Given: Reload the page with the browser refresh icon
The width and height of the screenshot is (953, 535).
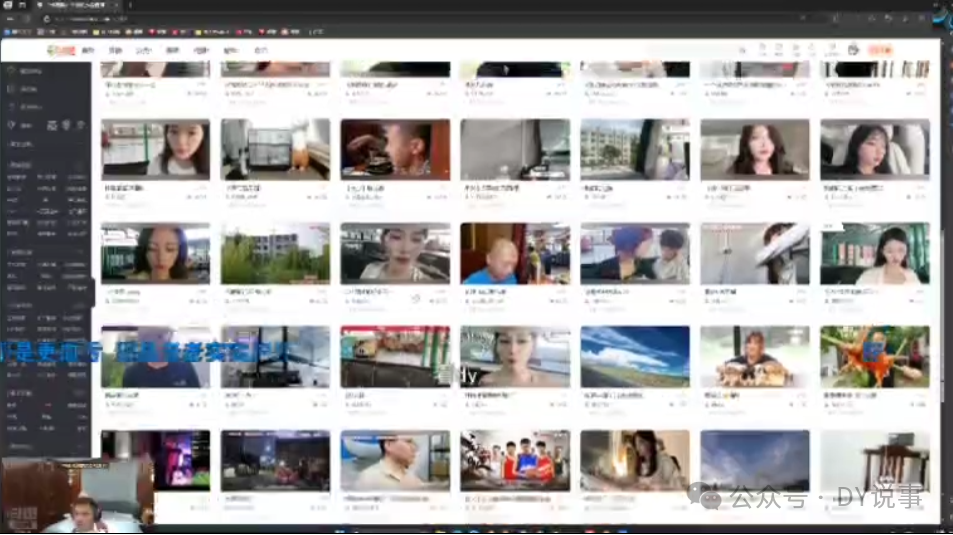Looking at the screenshot, I should [46, 19].
